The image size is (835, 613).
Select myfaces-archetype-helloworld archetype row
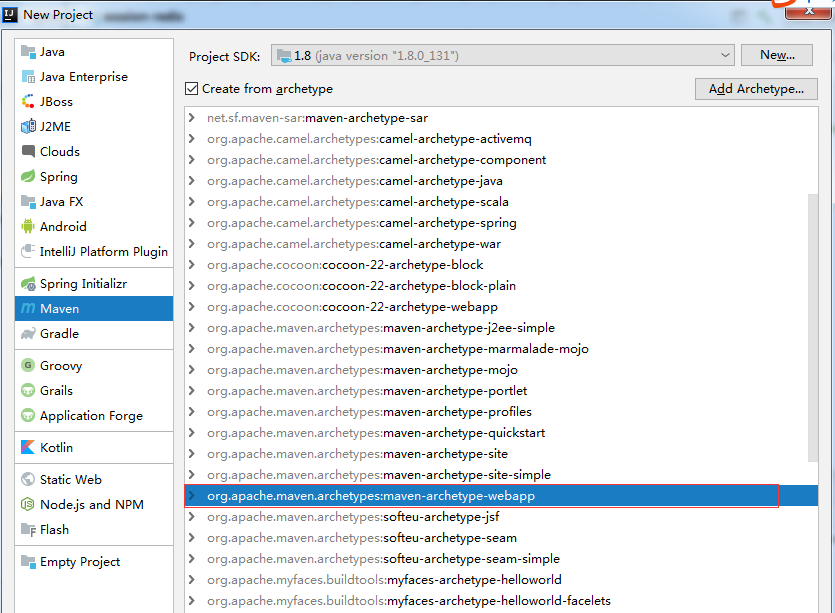501,579
